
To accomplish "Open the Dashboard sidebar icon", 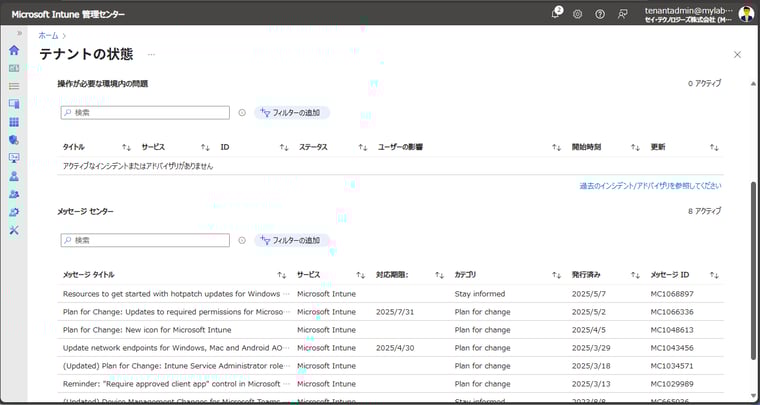I will 14,68.
